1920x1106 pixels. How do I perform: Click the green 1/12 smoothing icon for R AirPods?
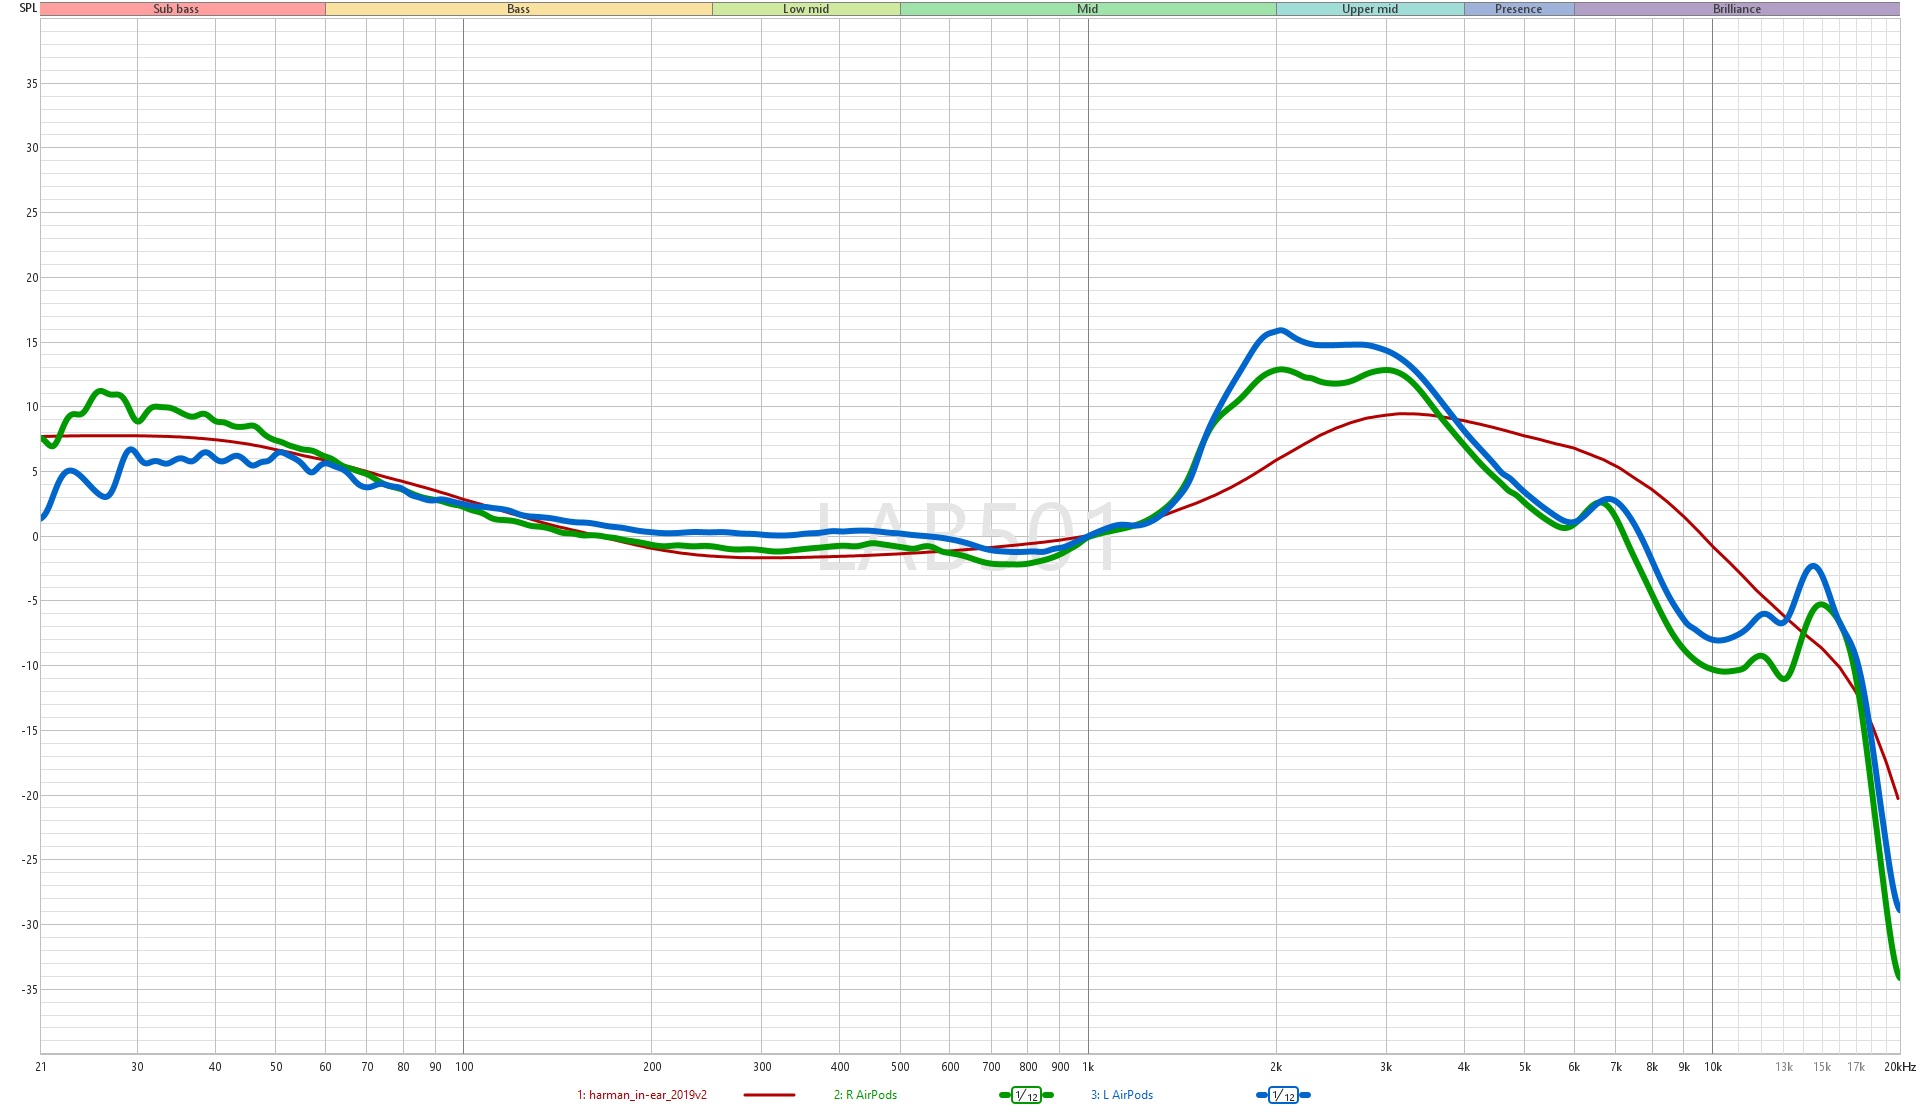(1026, 1096)
